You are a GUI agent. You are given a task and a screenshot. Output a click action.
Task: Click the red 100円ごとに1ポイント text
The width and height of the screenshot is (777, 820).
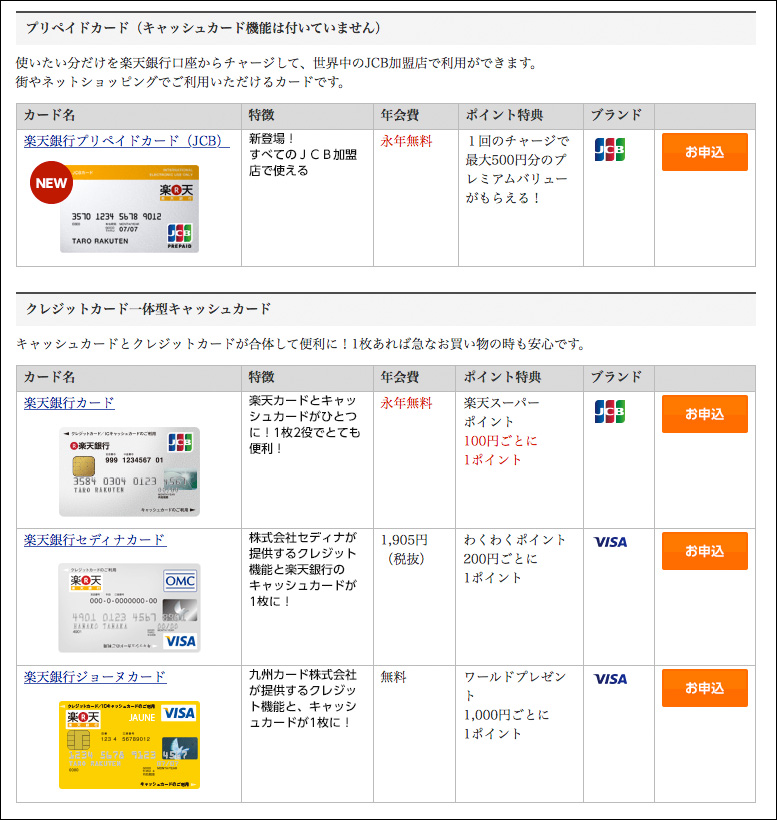pos(500,450)
